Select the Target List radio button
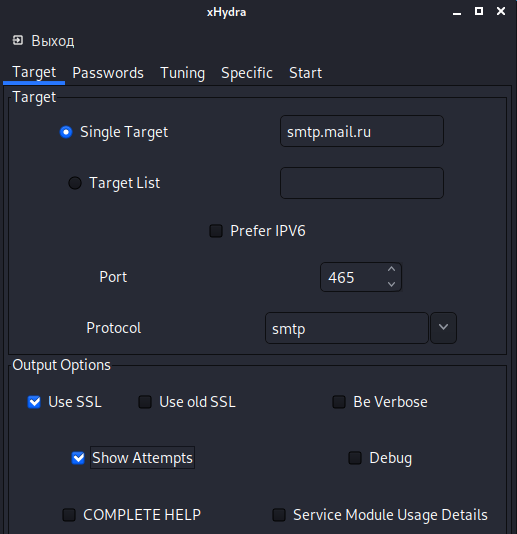The image size is (517, 534). 75,183
